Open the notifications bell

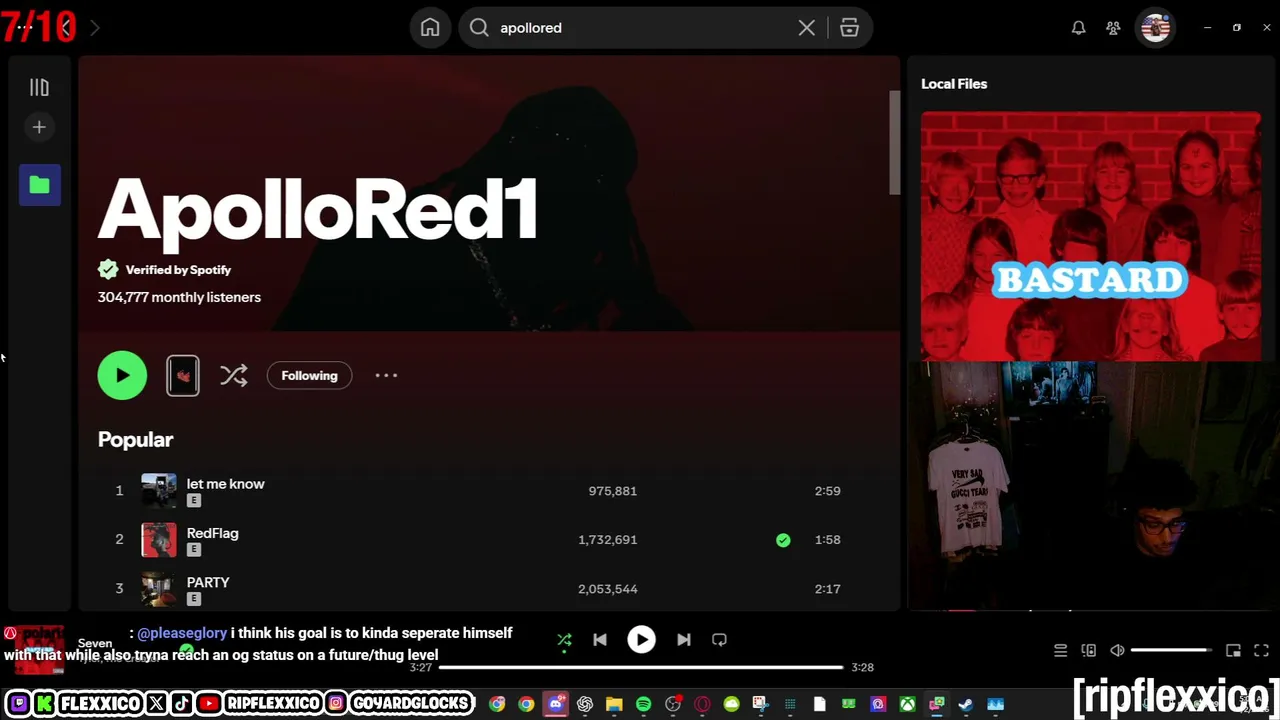tap(1078, 28)
